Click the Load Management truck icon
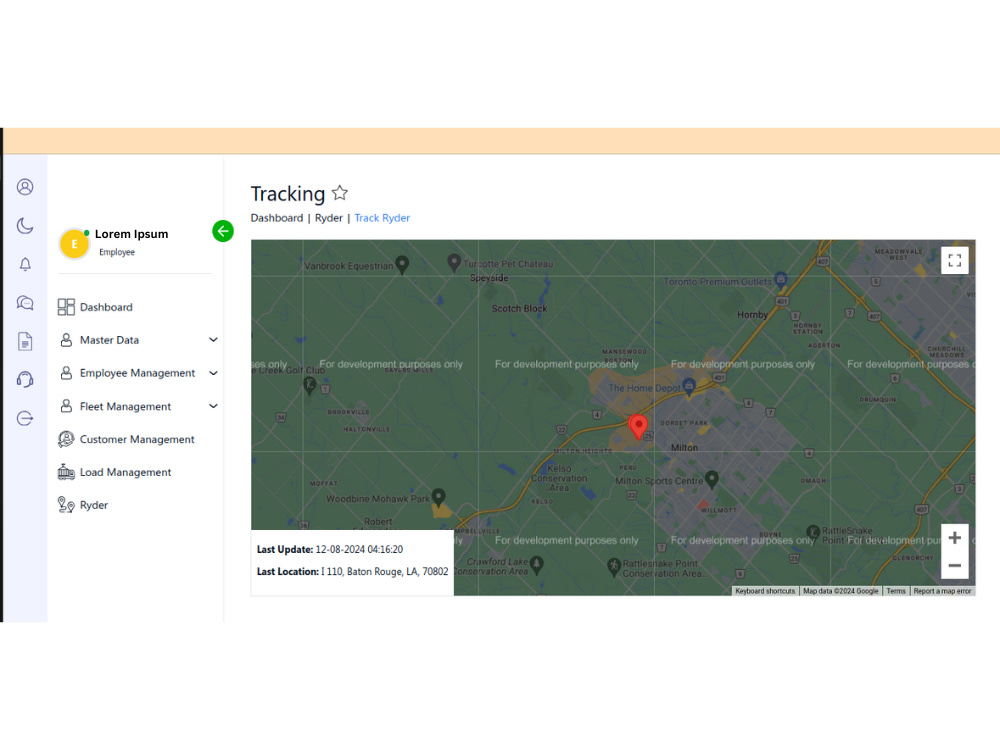Viewport: 1000px width, 750px height. (x=66, y=472)
